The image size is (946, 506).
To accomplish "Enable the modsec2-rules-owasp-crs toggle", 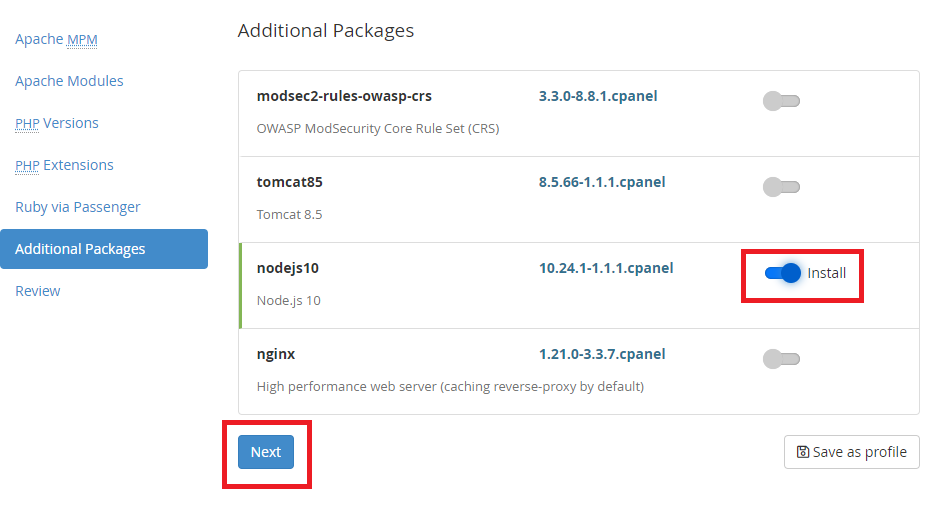I will pyautogui.click(x=781, y=101).
